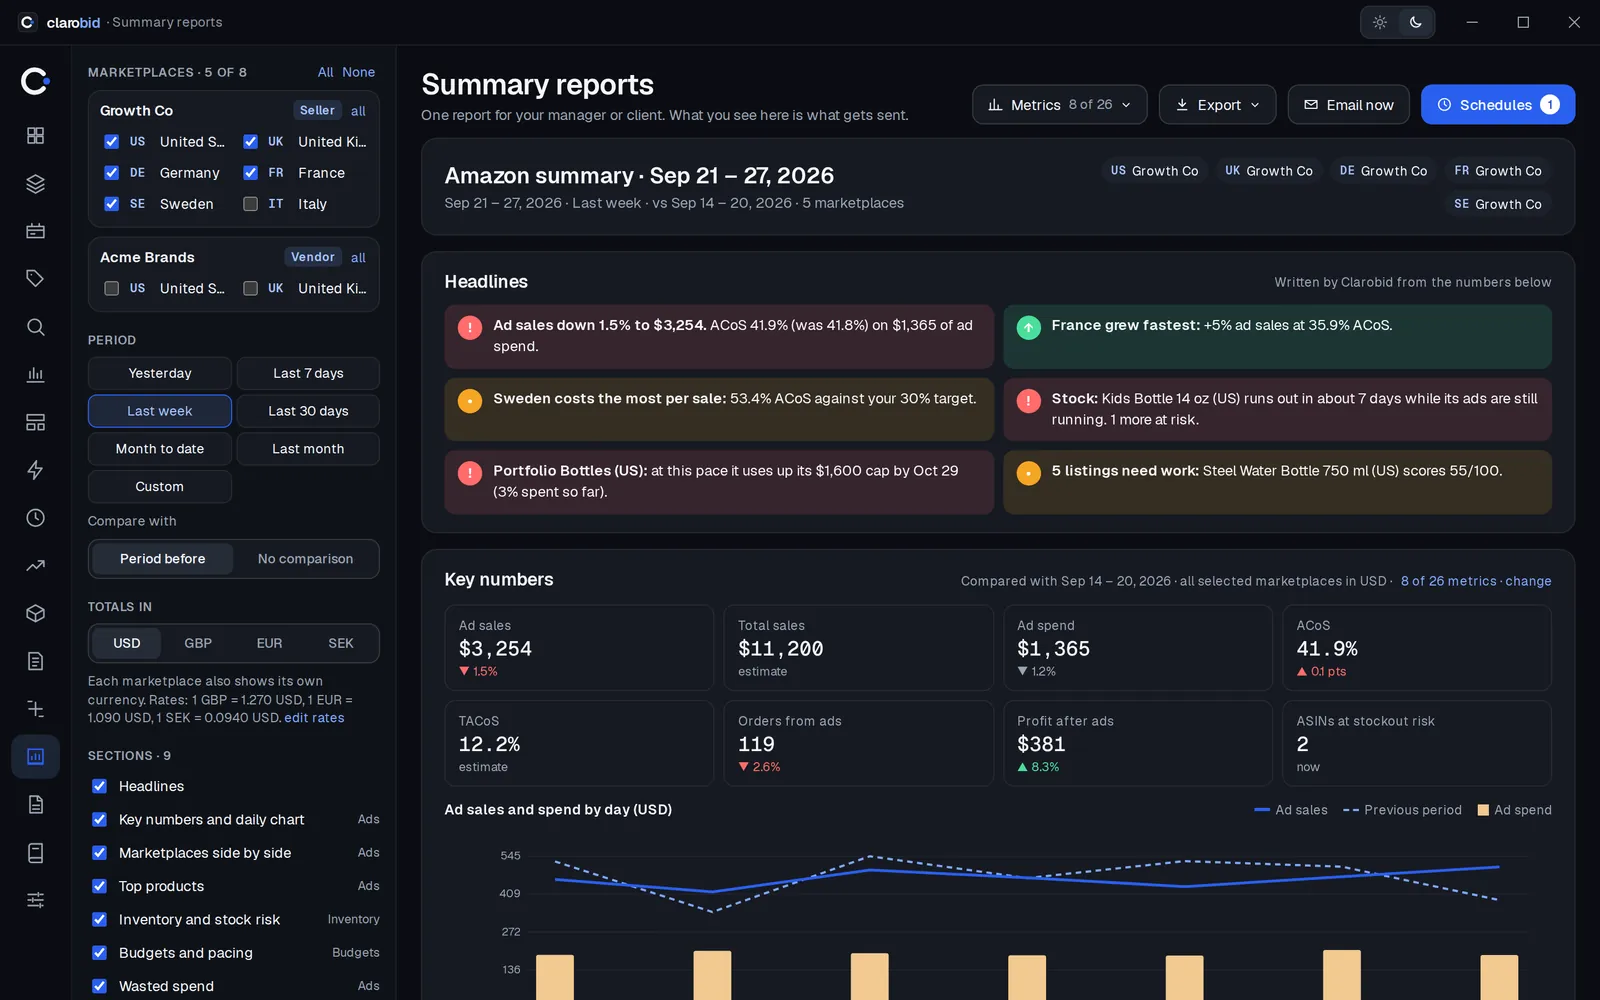Open the edit rates link
Viewport: 1600px width, 1000px height.
pos(314,718)
